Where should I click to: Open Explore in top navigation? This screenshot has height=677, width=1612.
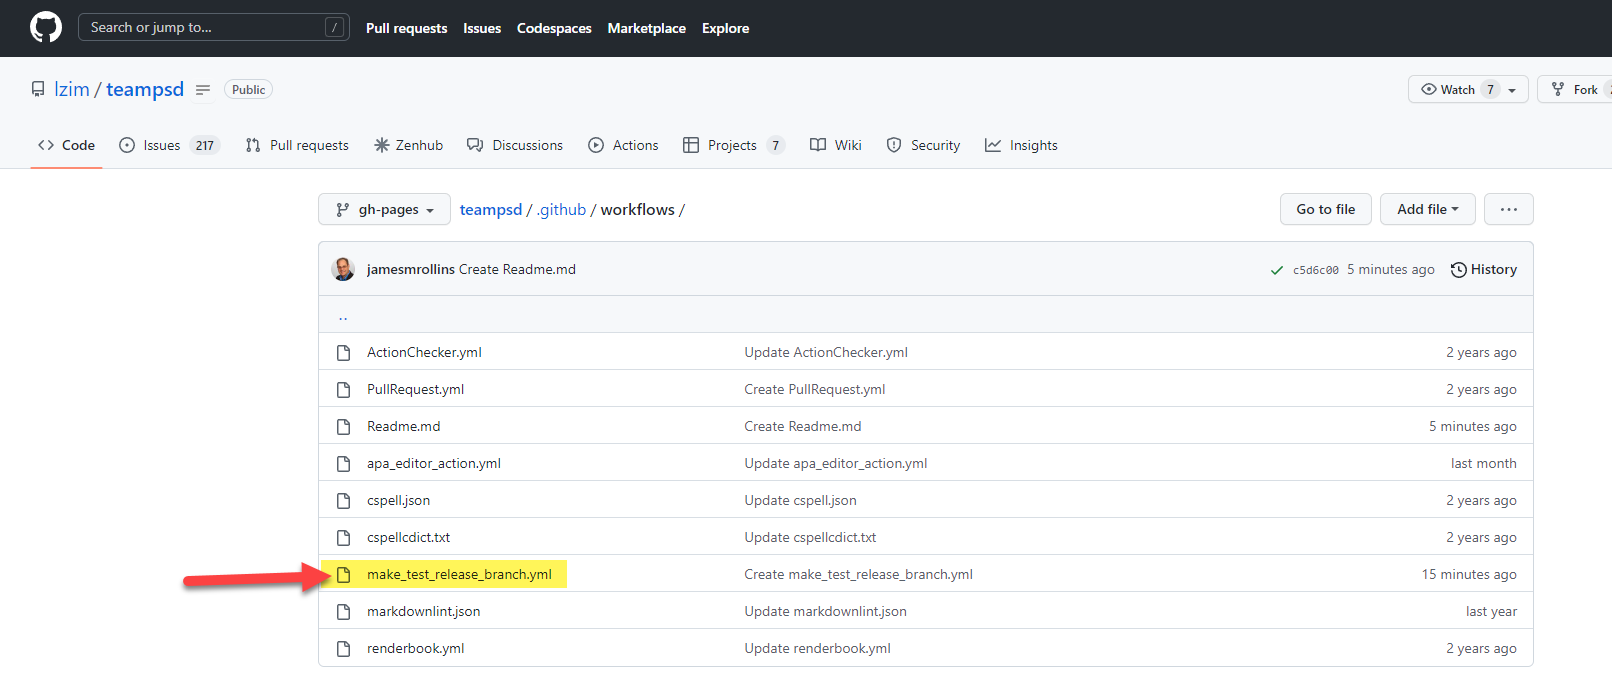pos(725,28)
